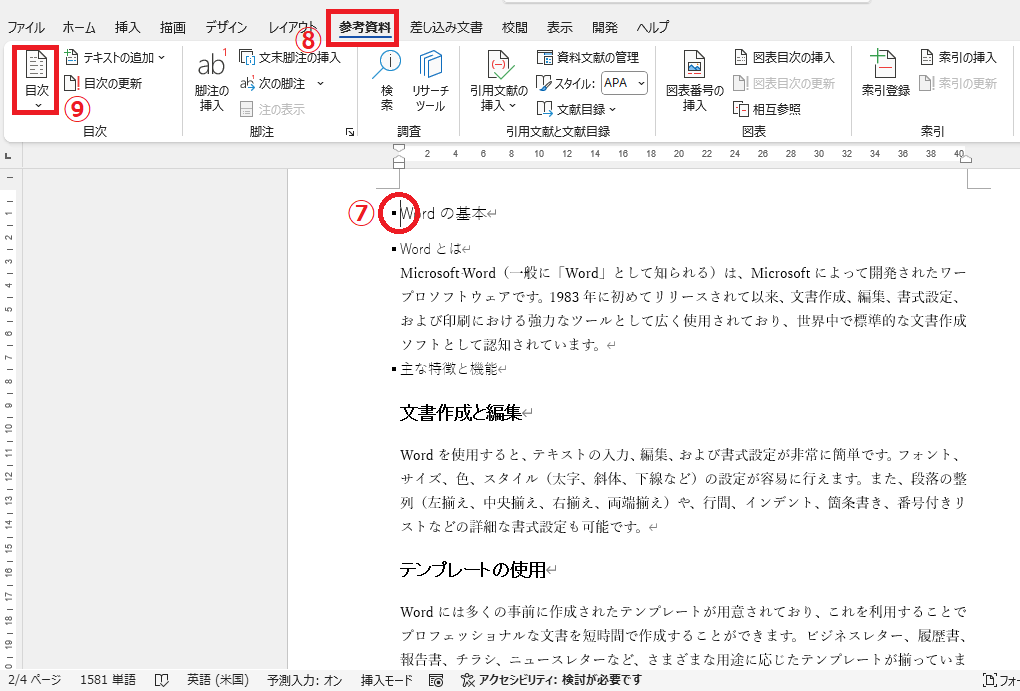The image size is (1020, 691).
Task: Expand the 文献目録 dropdown arrow
Action: click(x=613, y=109)
